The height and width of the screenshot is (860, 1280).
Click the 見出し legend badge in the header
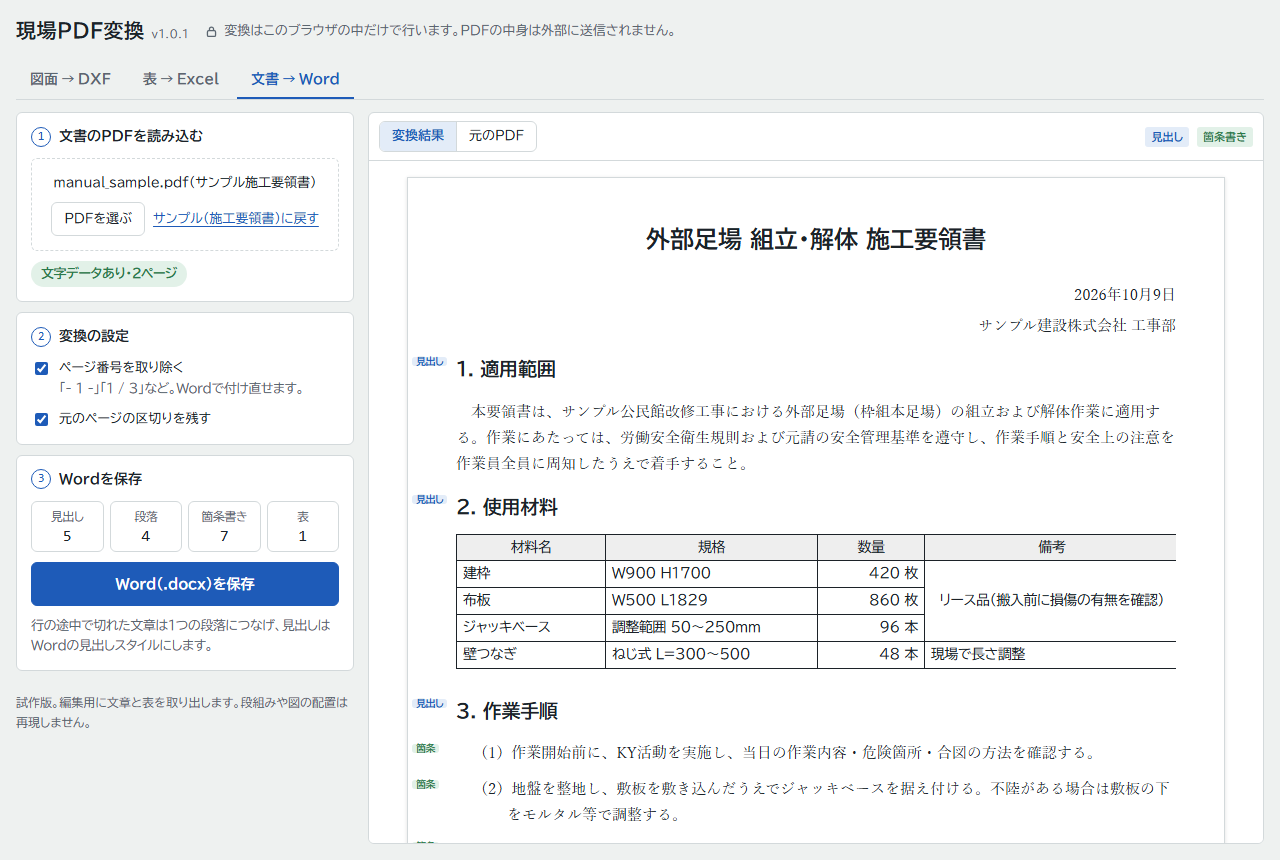click(x=1167, y=137)
